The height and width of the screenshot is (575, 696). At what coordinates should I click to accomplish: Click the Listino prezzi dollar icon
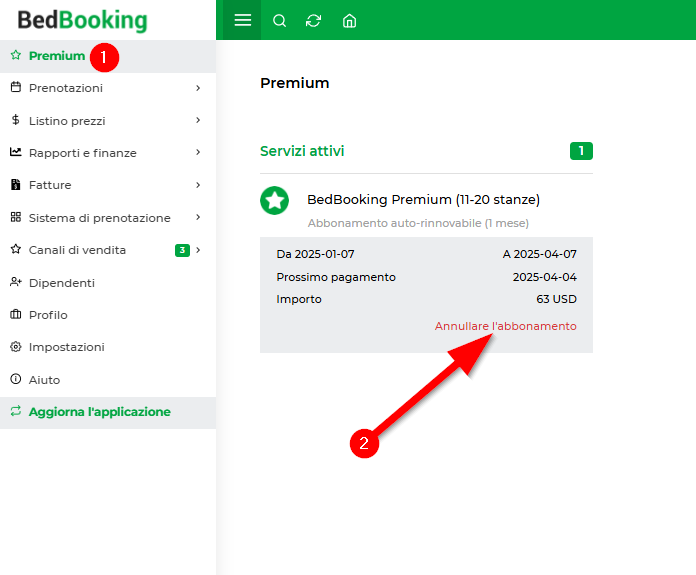click(16, 120)
